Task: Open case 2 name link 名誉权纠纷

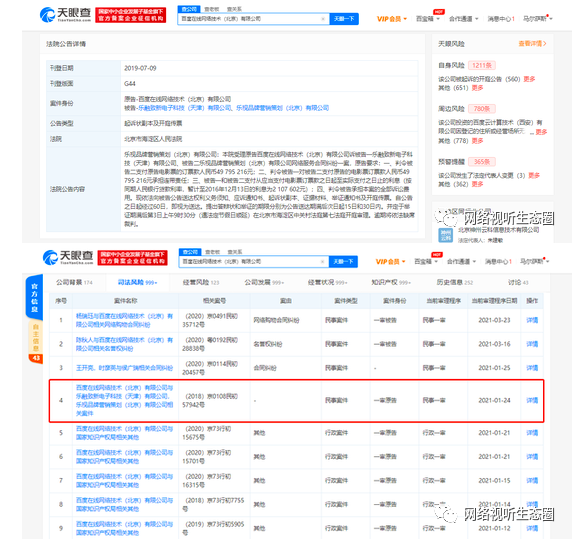Action: (124, 344)
